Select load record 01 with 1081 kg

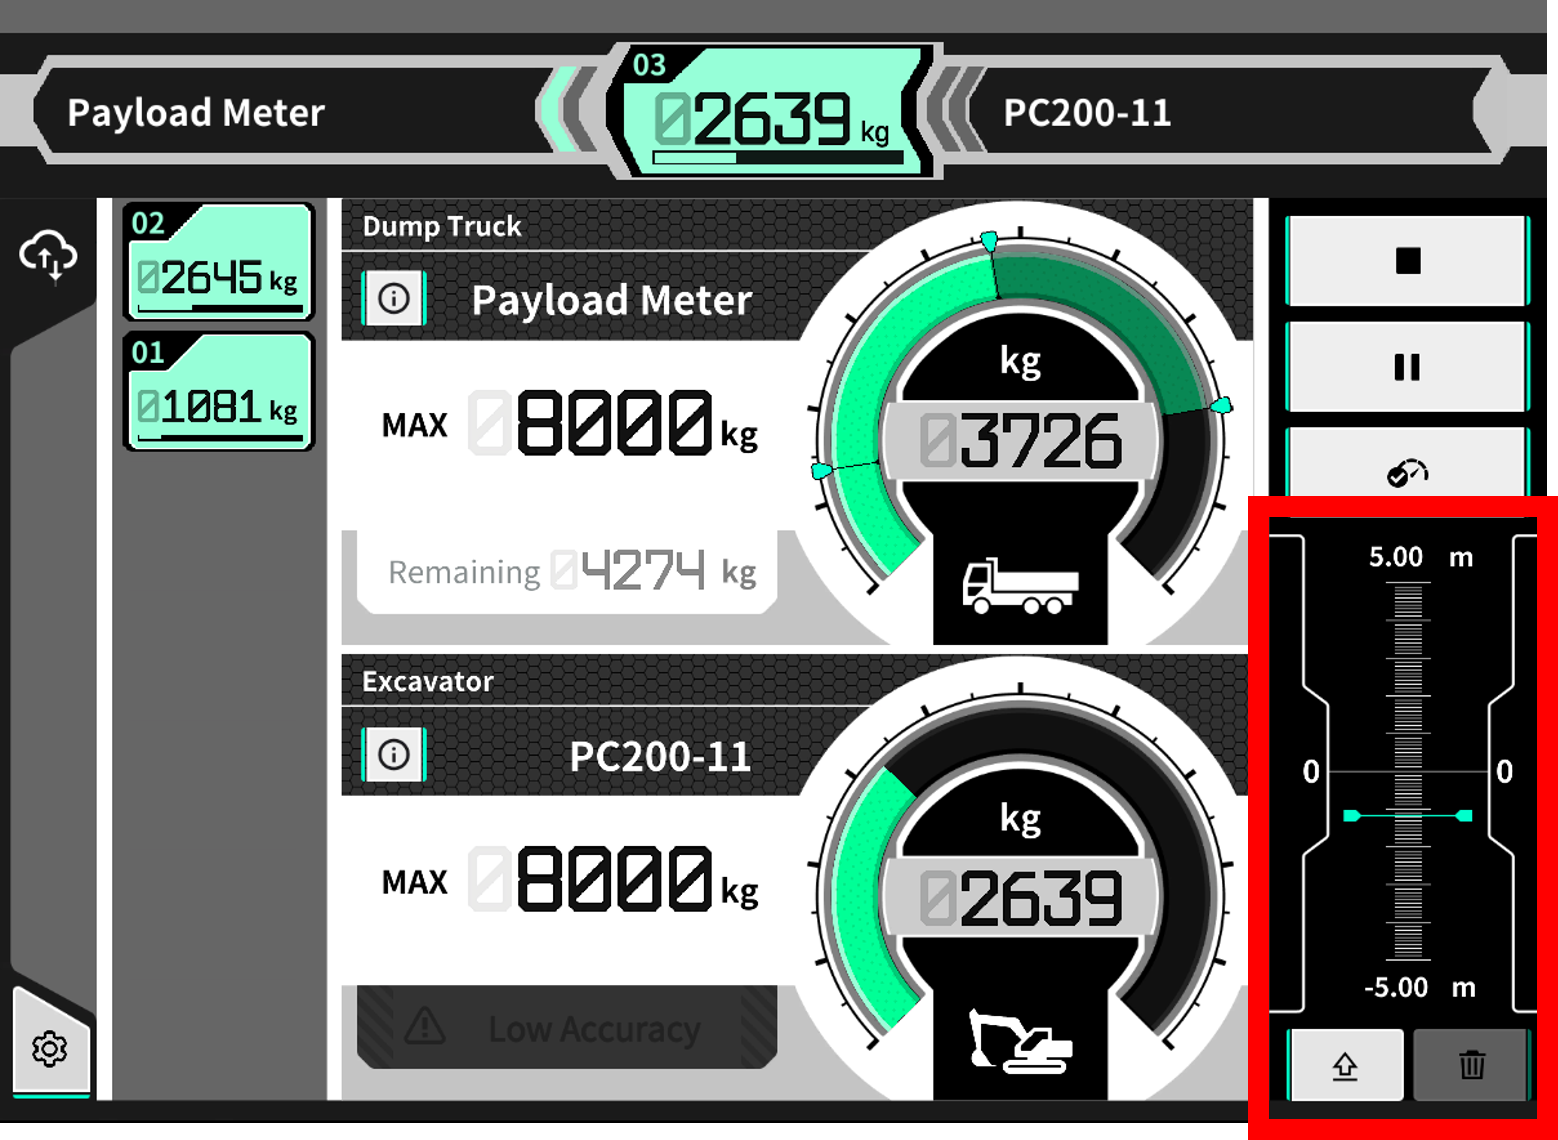coord(219,392)
